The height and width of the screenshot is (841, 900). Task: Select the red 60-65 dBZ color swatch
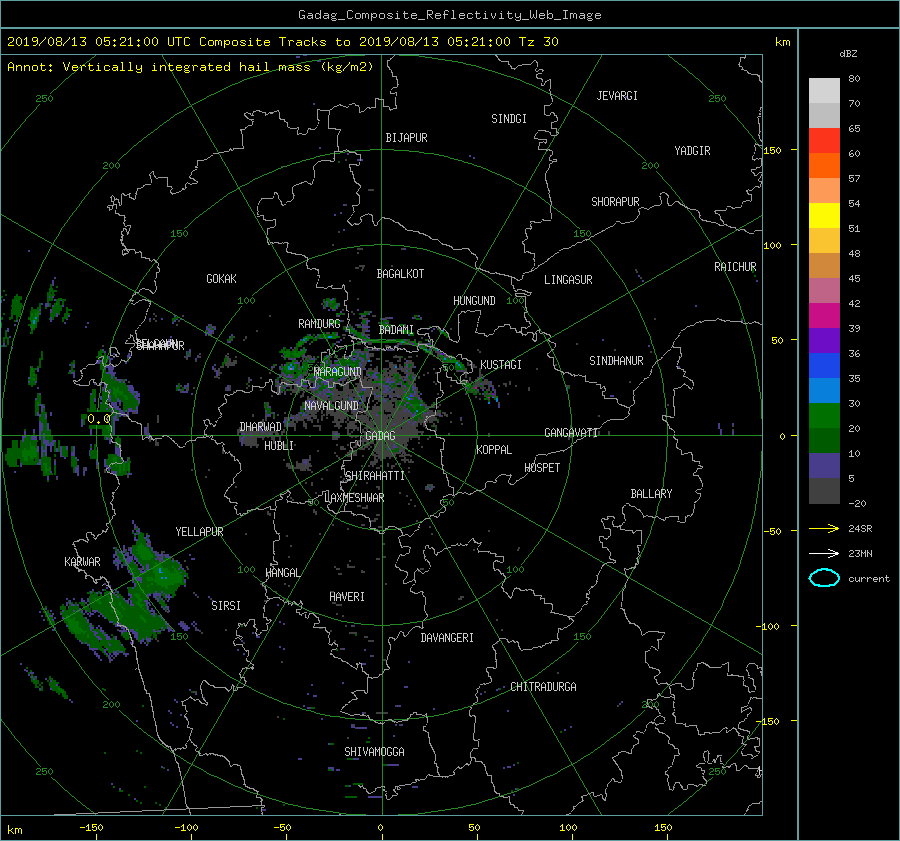(824, 141)
